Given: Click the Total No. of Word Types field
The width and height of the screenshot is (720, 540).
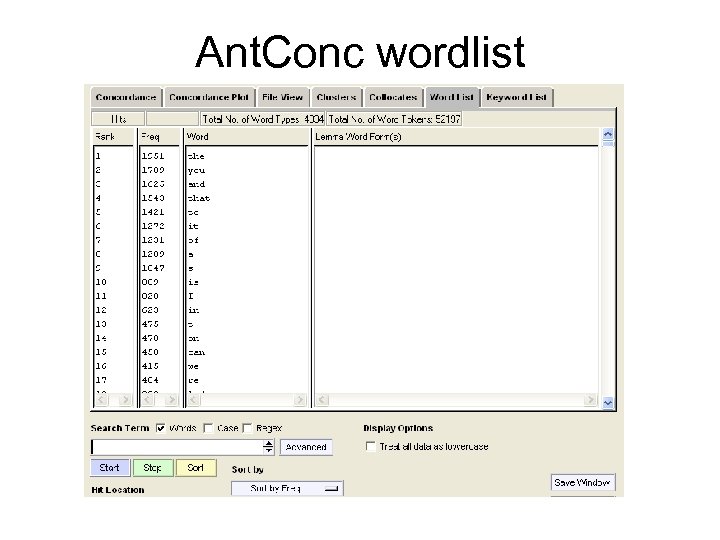Looking at the screenshot, I should coord(263,119).
